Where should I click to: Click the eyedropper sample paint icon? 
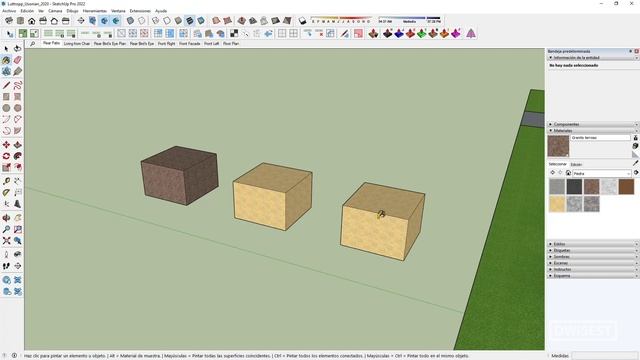coord(636,163)
